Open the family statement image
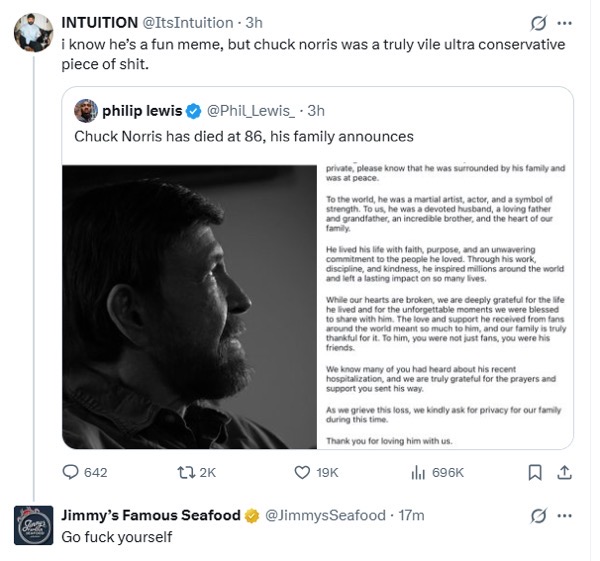600x561 pixels. (445, 307)
